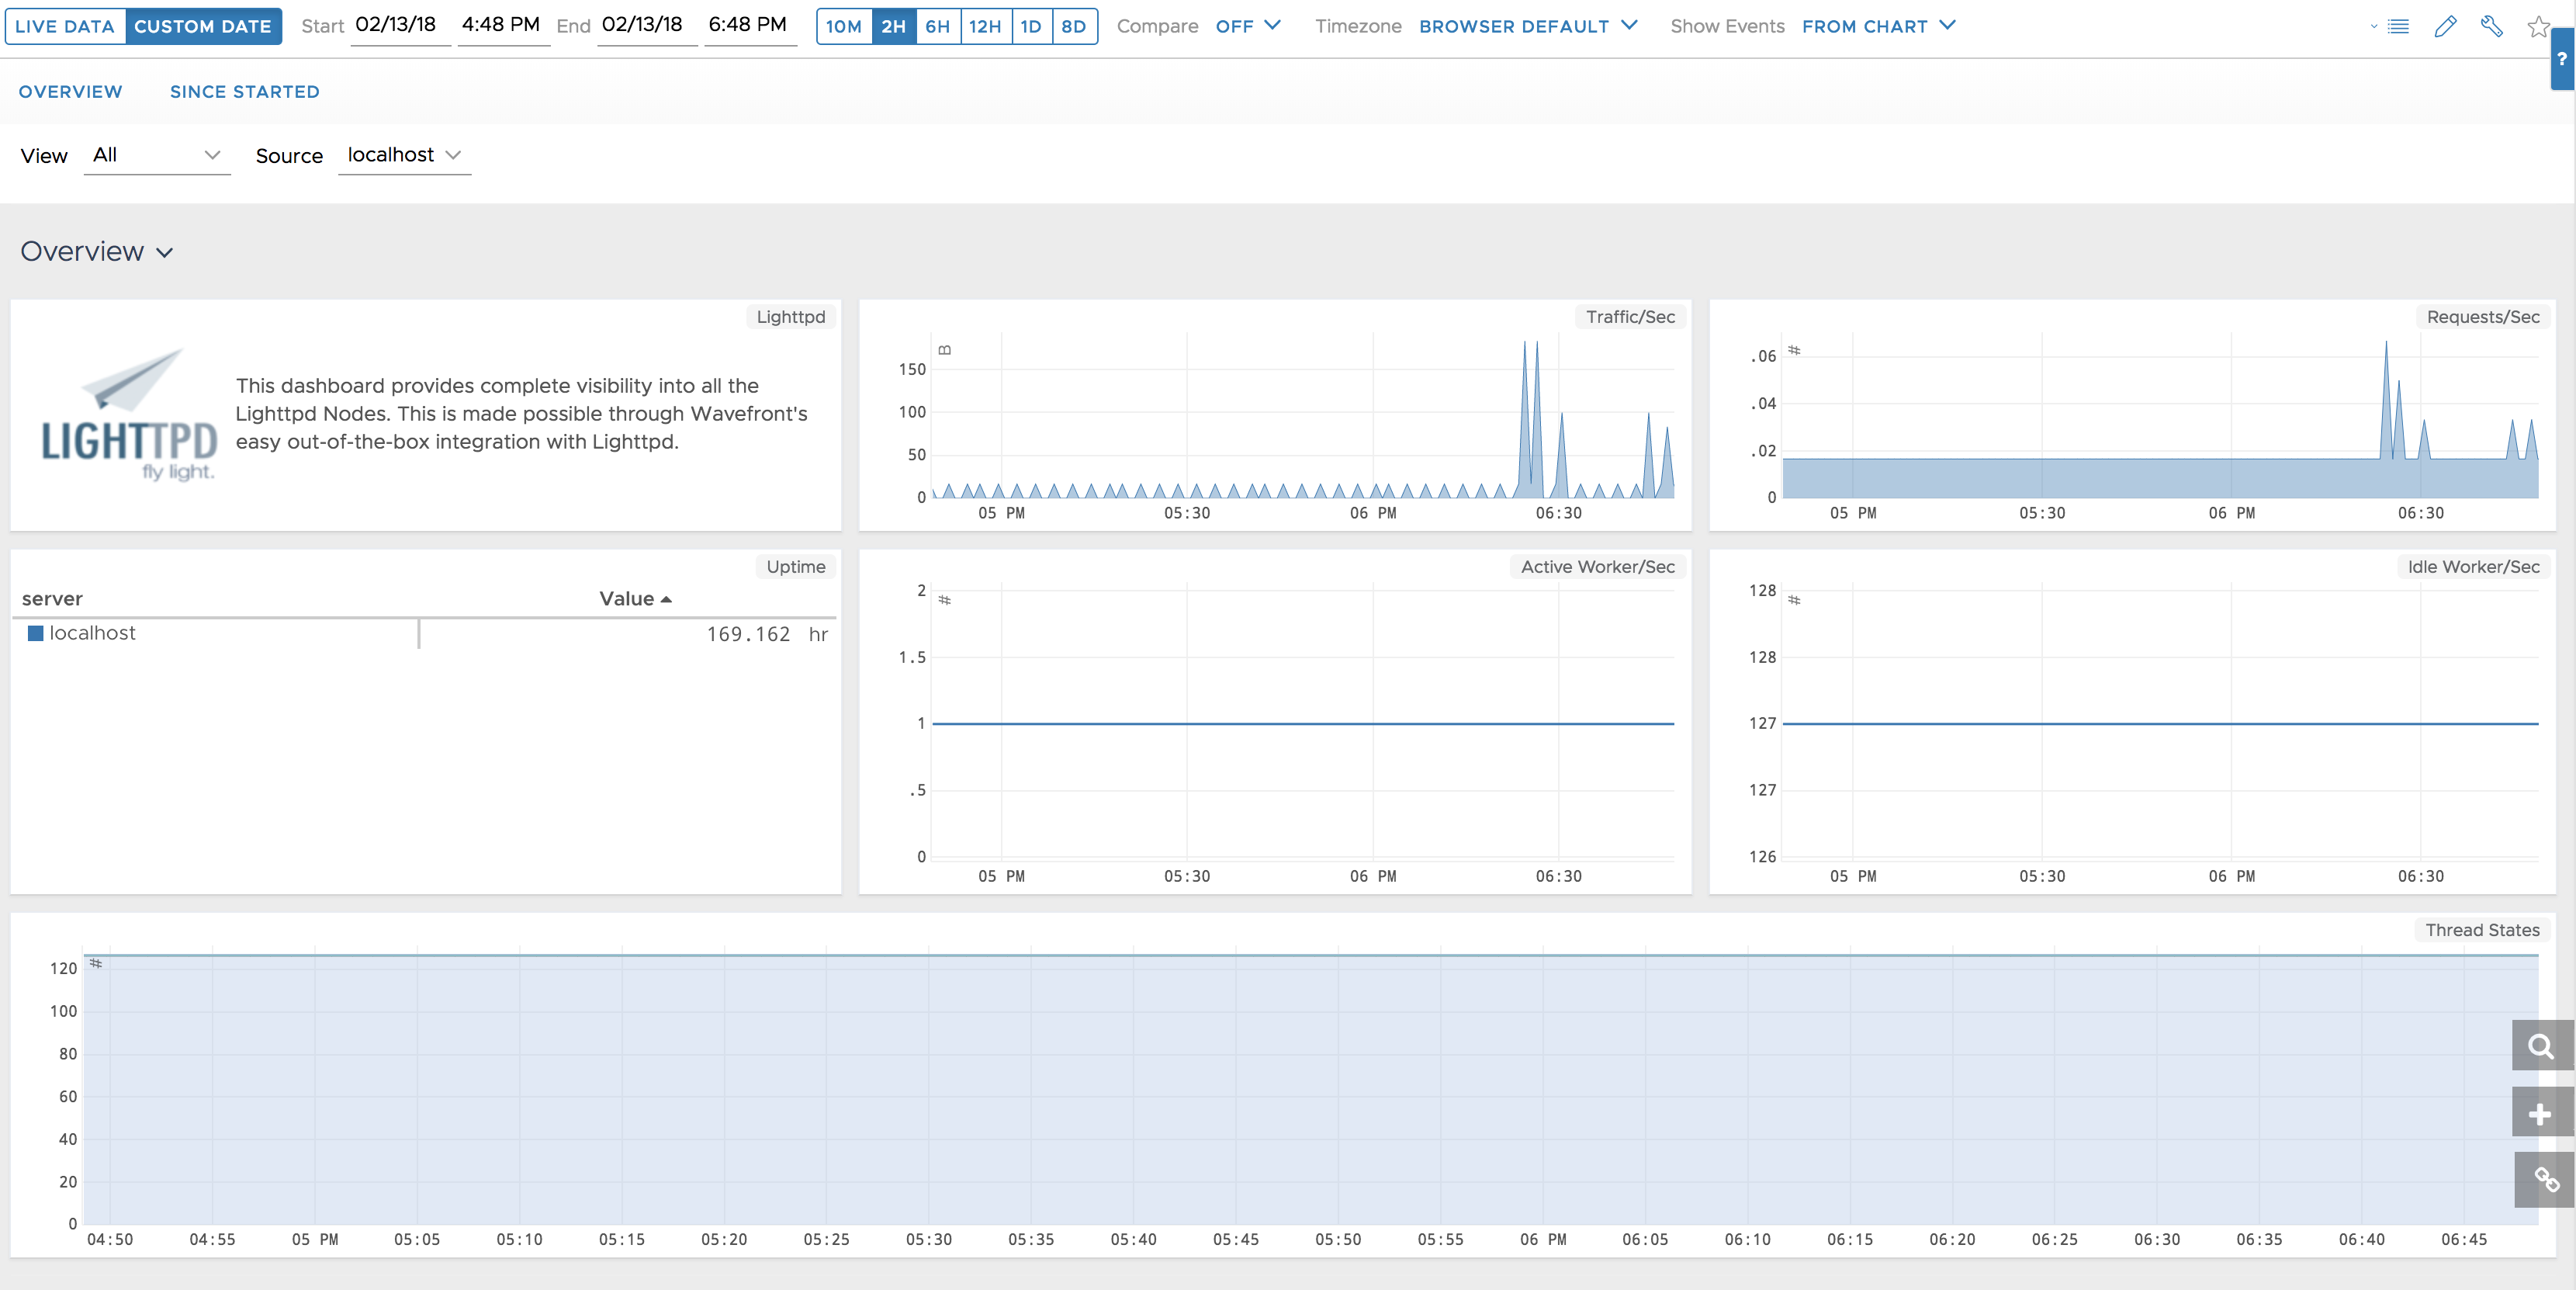Click the localhost row in Uptime table
Screen dimensions: 2576x1290
click(424, 634)
